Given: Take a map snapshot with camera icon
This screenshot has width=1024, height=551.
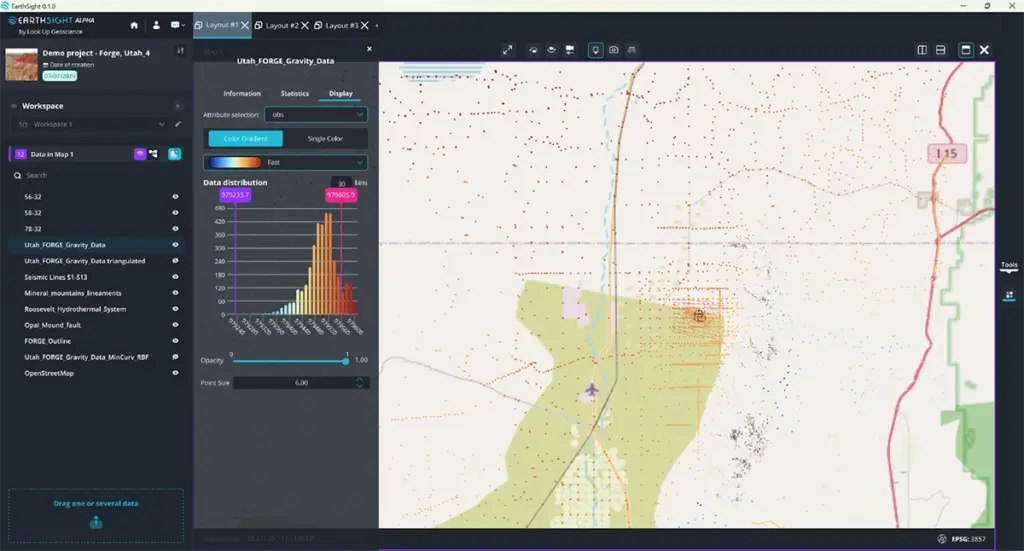Looking at the screenshot, I should (614, 50).
